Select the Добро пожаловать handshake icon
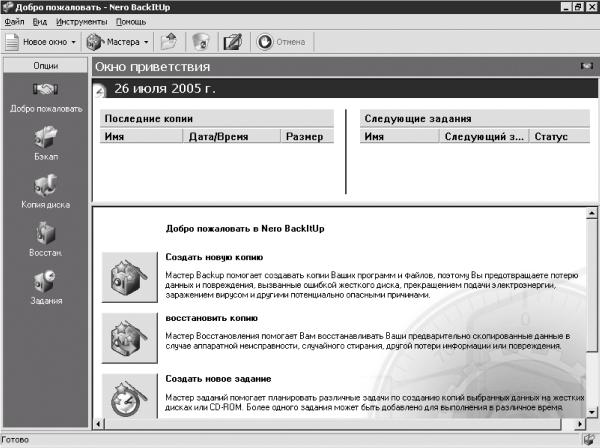This screenshot has height=448, width=600. coord(45,90)
